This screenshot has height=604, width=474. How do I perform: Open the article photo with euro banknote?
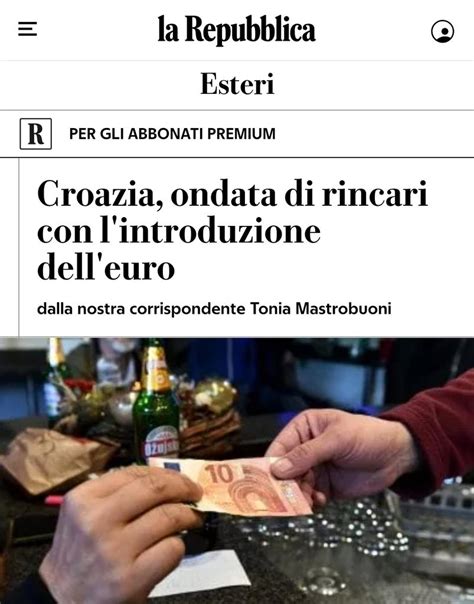coord(237,471)
